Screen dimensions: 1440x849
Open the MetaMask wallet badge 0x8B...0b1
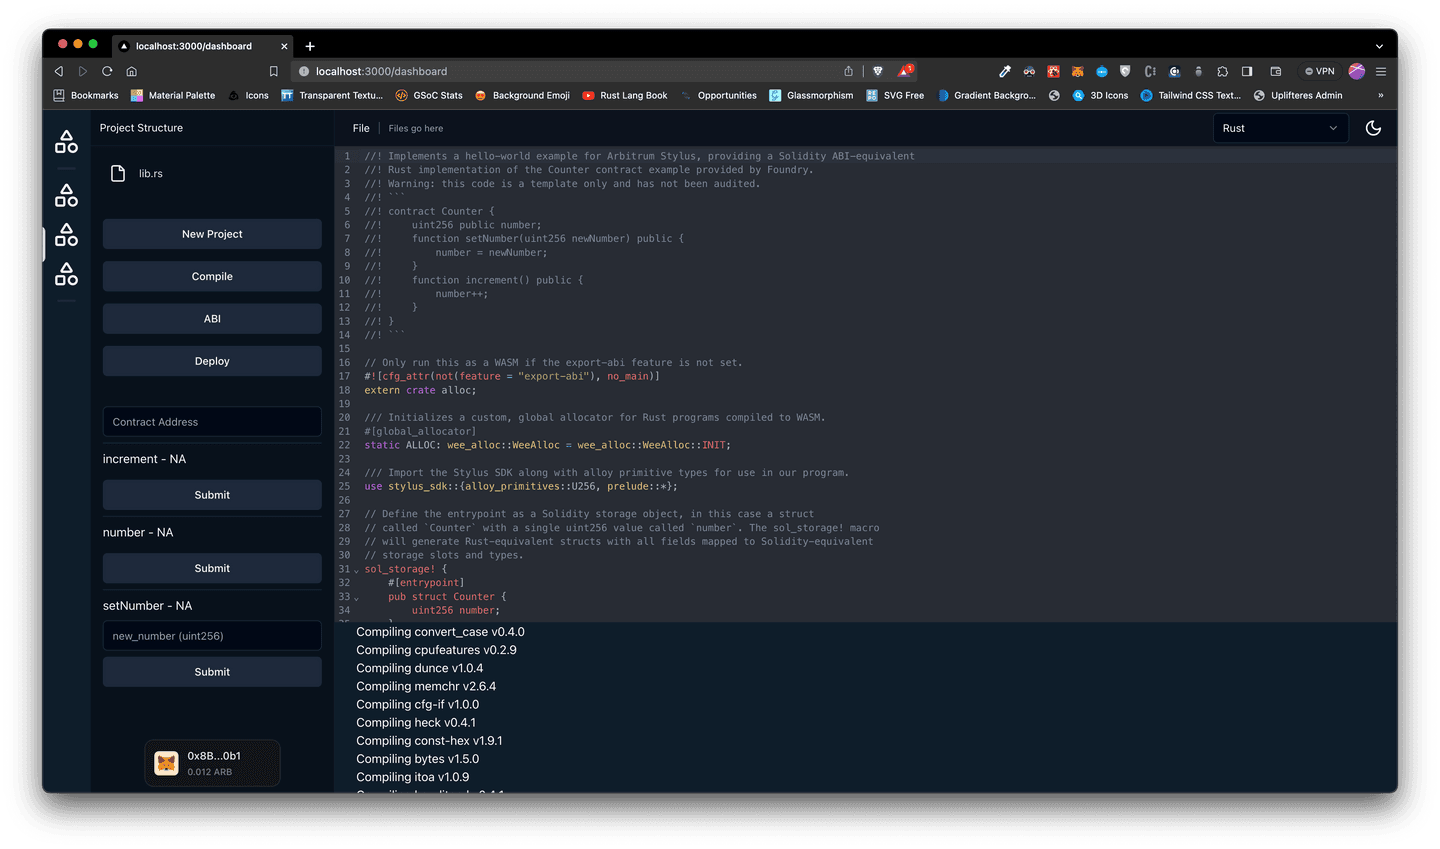pyautogui.click(x=212, y=763)
